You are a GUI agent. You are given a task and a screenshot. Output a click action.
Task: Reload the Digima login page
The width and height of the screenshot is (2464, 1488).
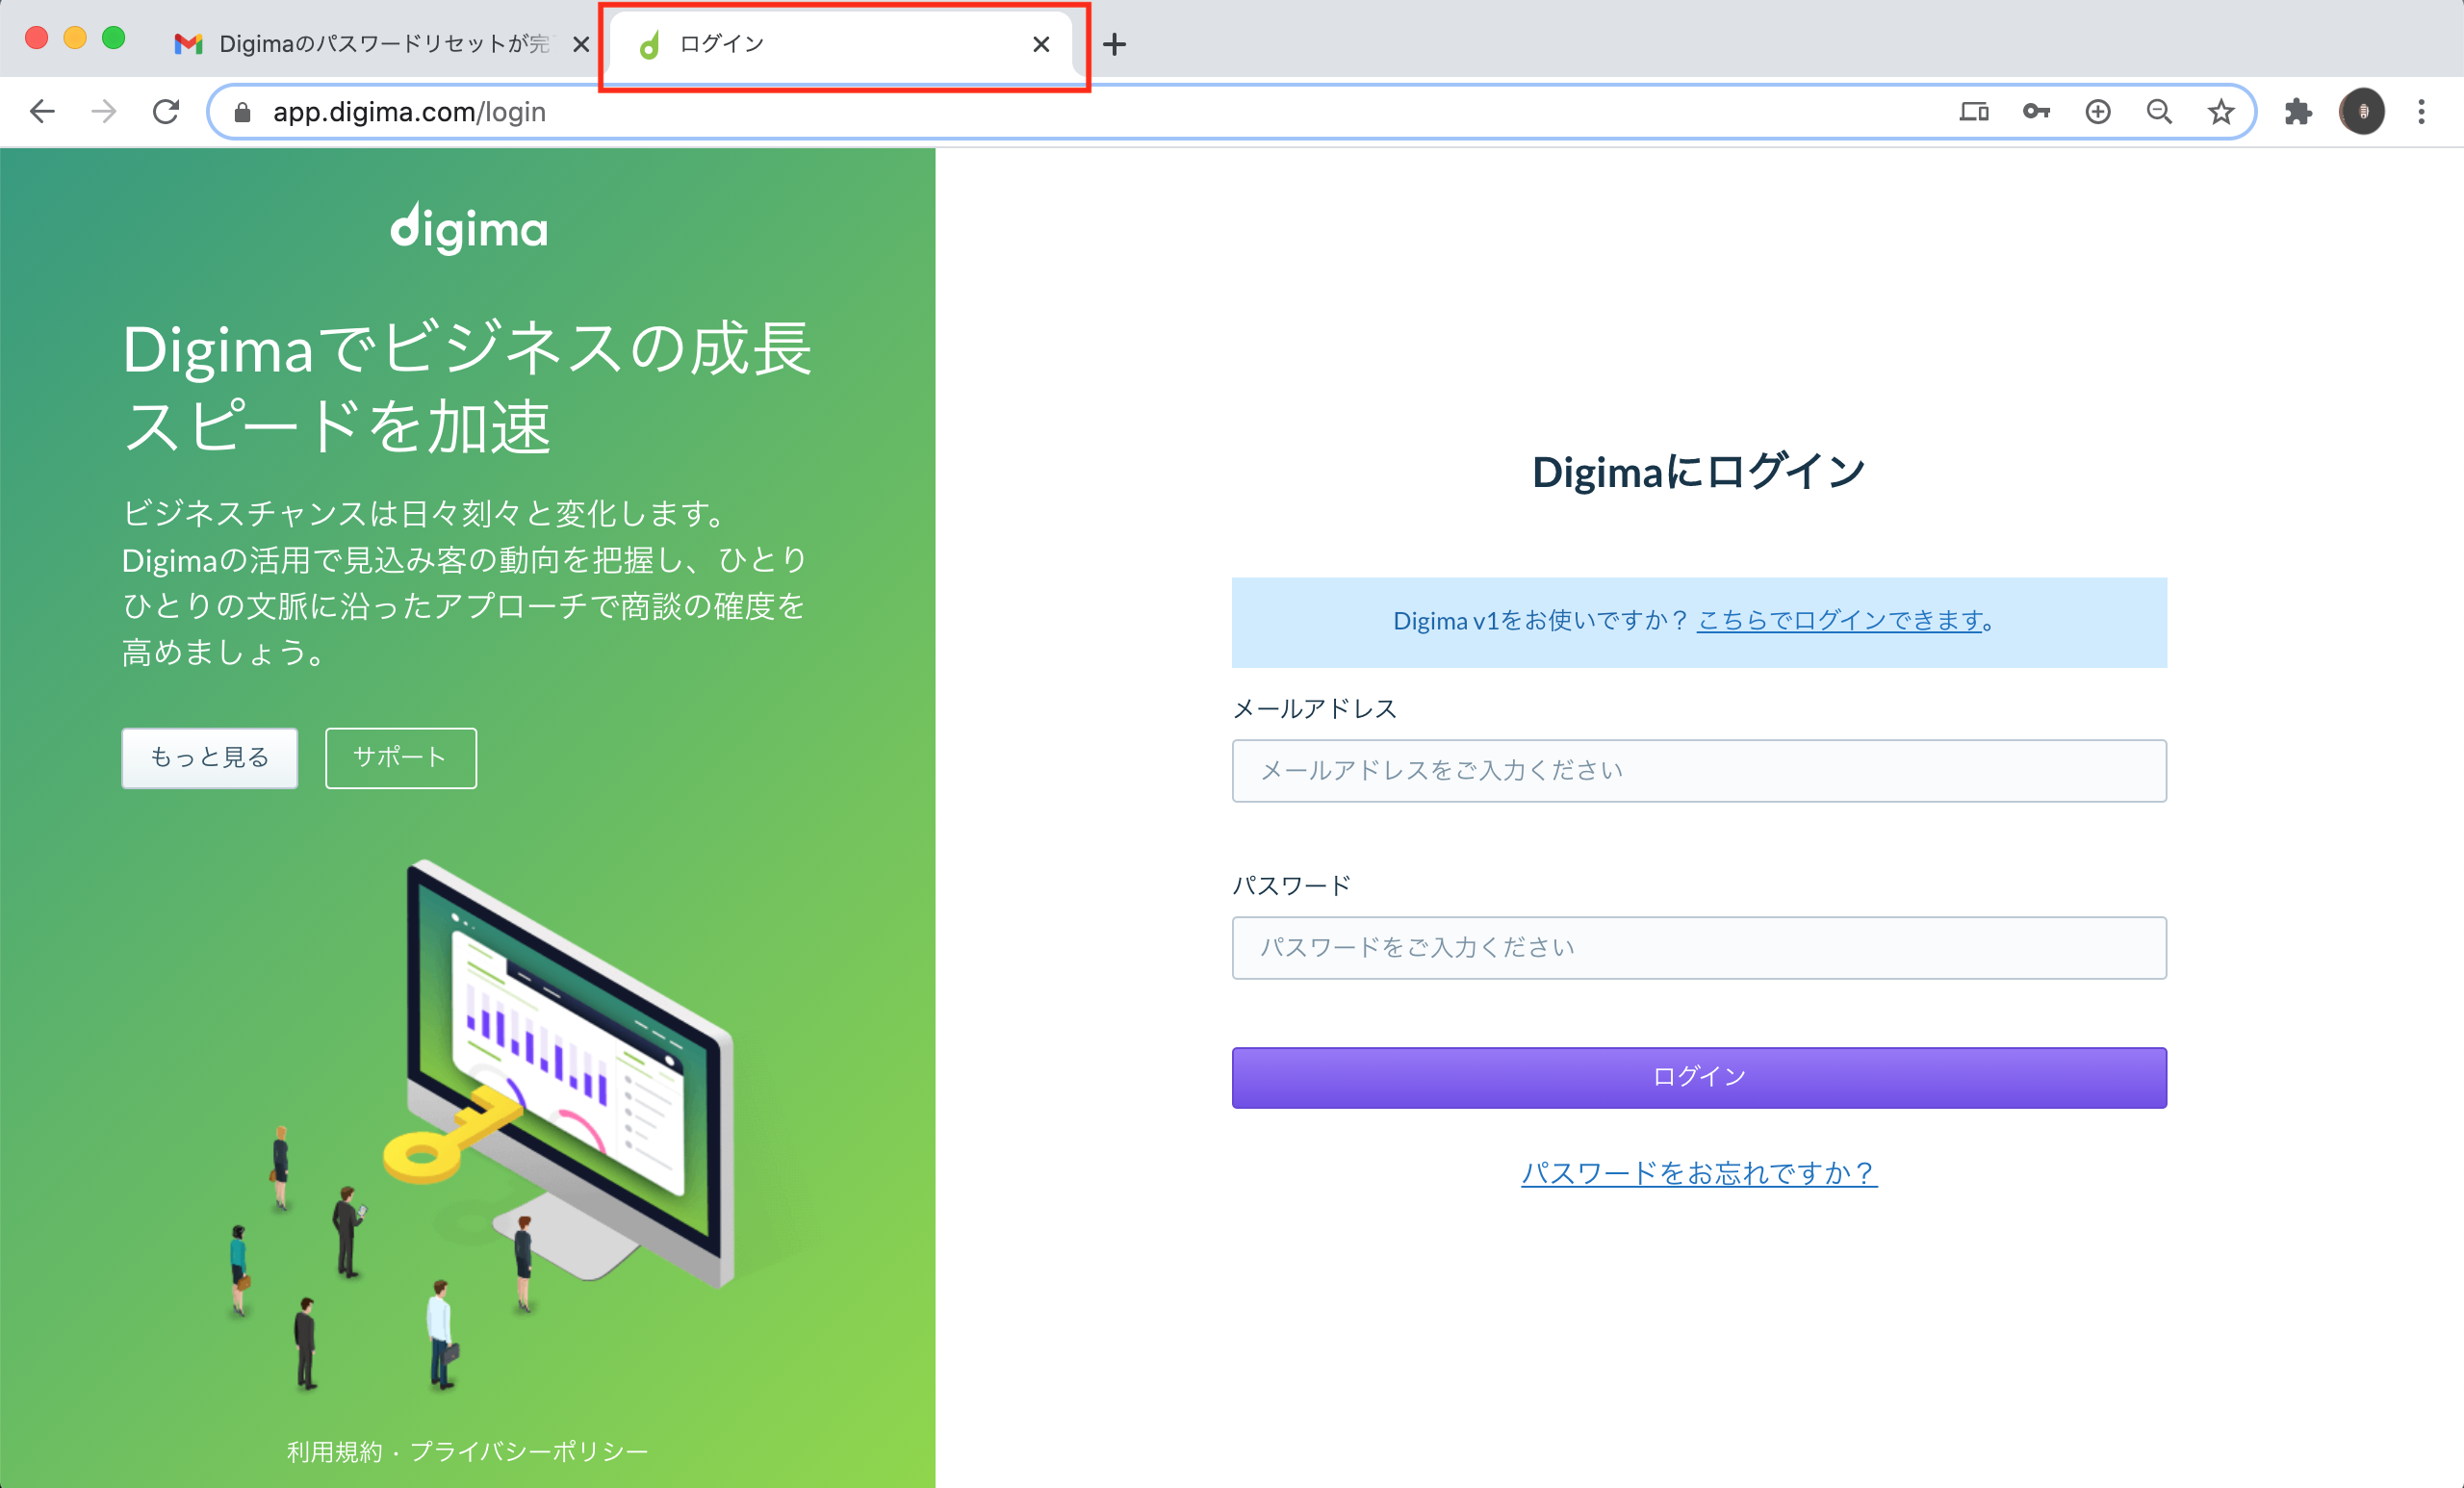[x=166, y=111]
